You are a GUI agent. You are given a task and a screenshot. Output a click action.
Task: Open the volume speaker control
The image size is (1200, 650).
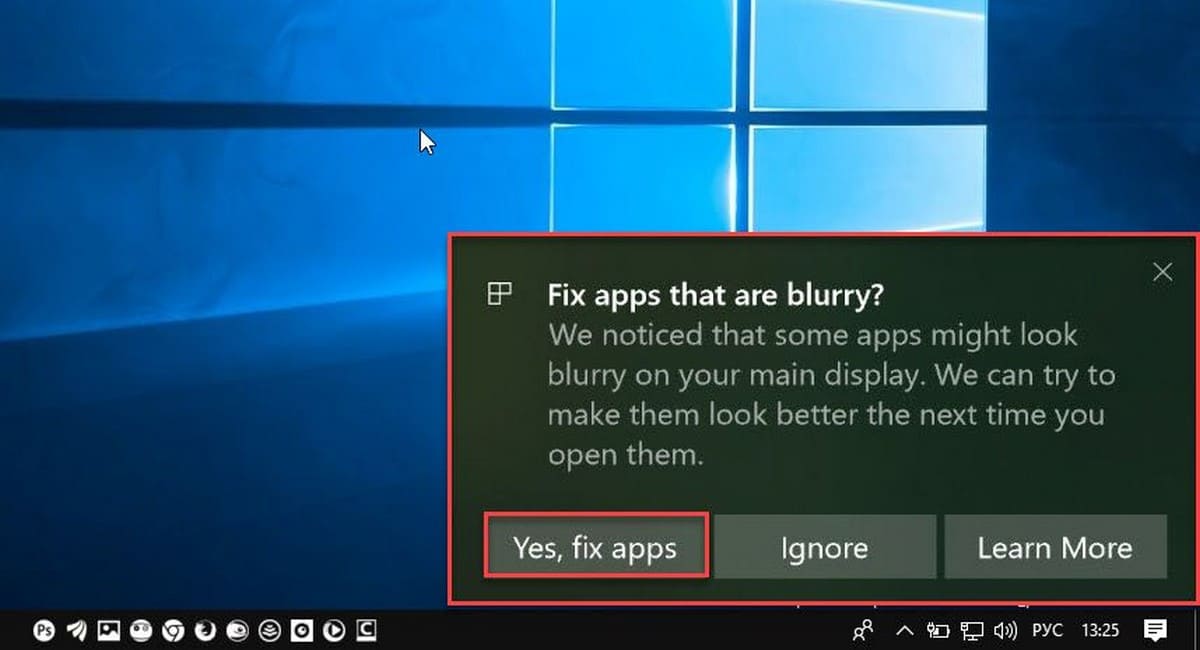[1005, 630]
